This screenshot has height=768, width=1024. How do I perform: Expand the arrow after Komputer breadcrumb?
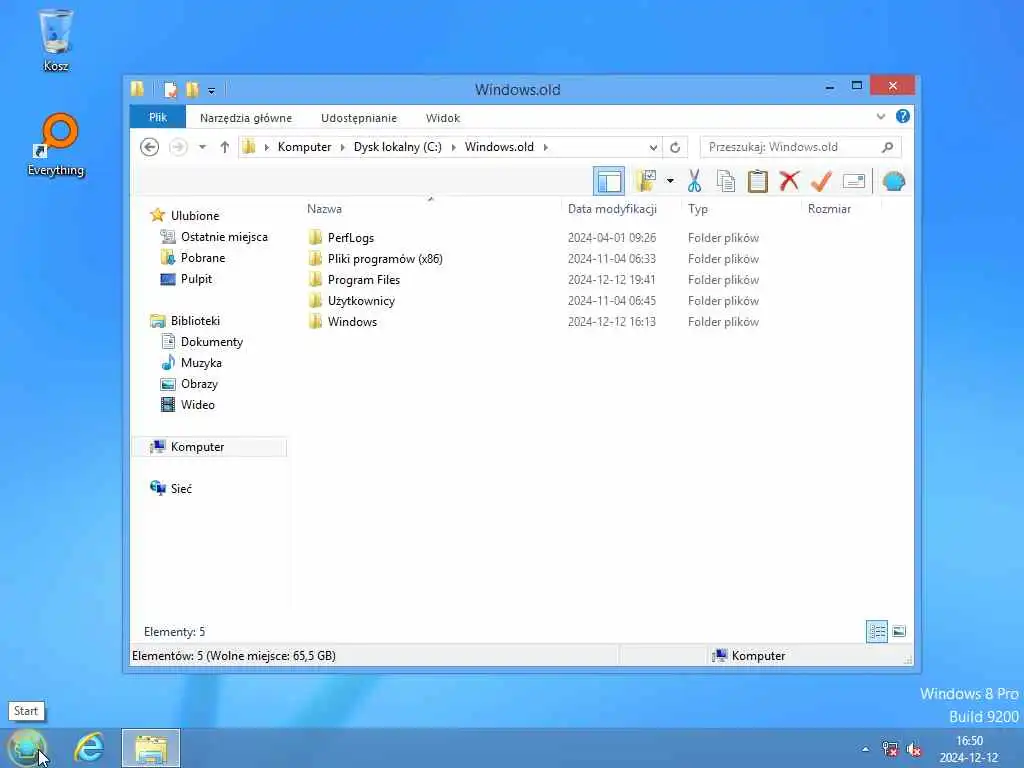point(343,148)
